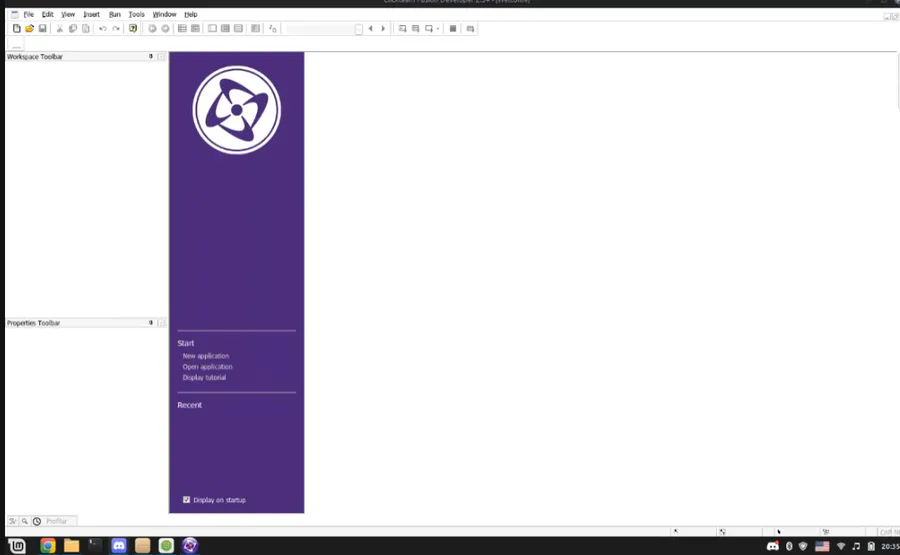Click the Open application link
The image size is (900, 555).
click(207, 367)
